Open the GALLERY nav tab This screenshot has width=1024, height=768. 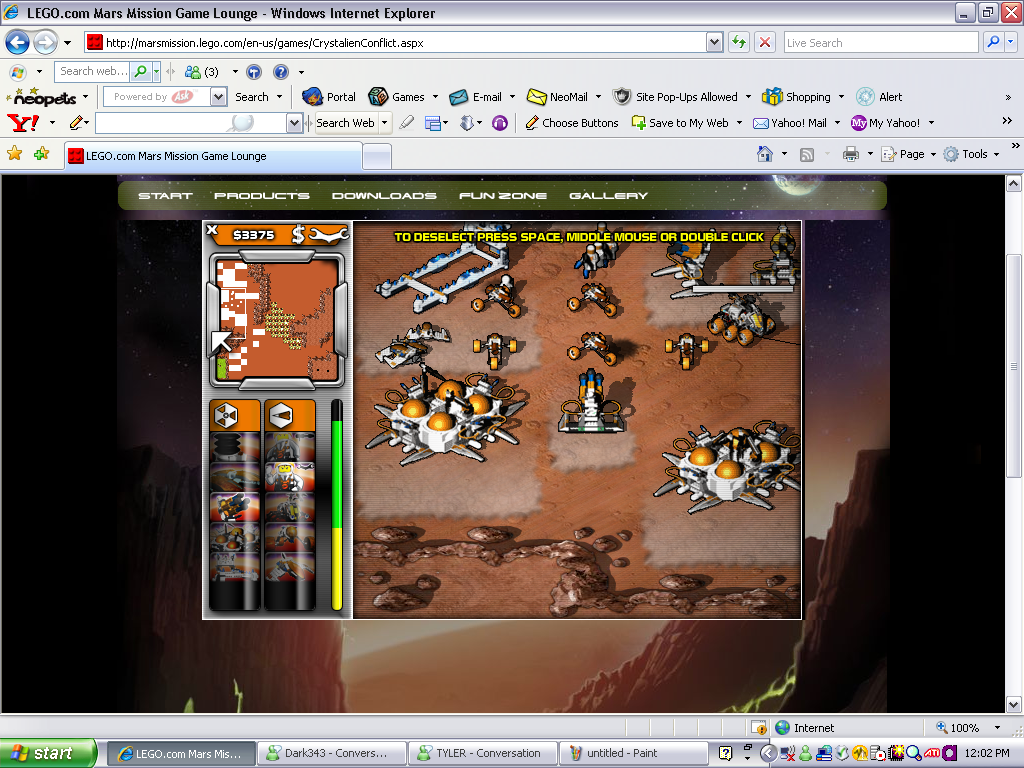coord(609,195)
